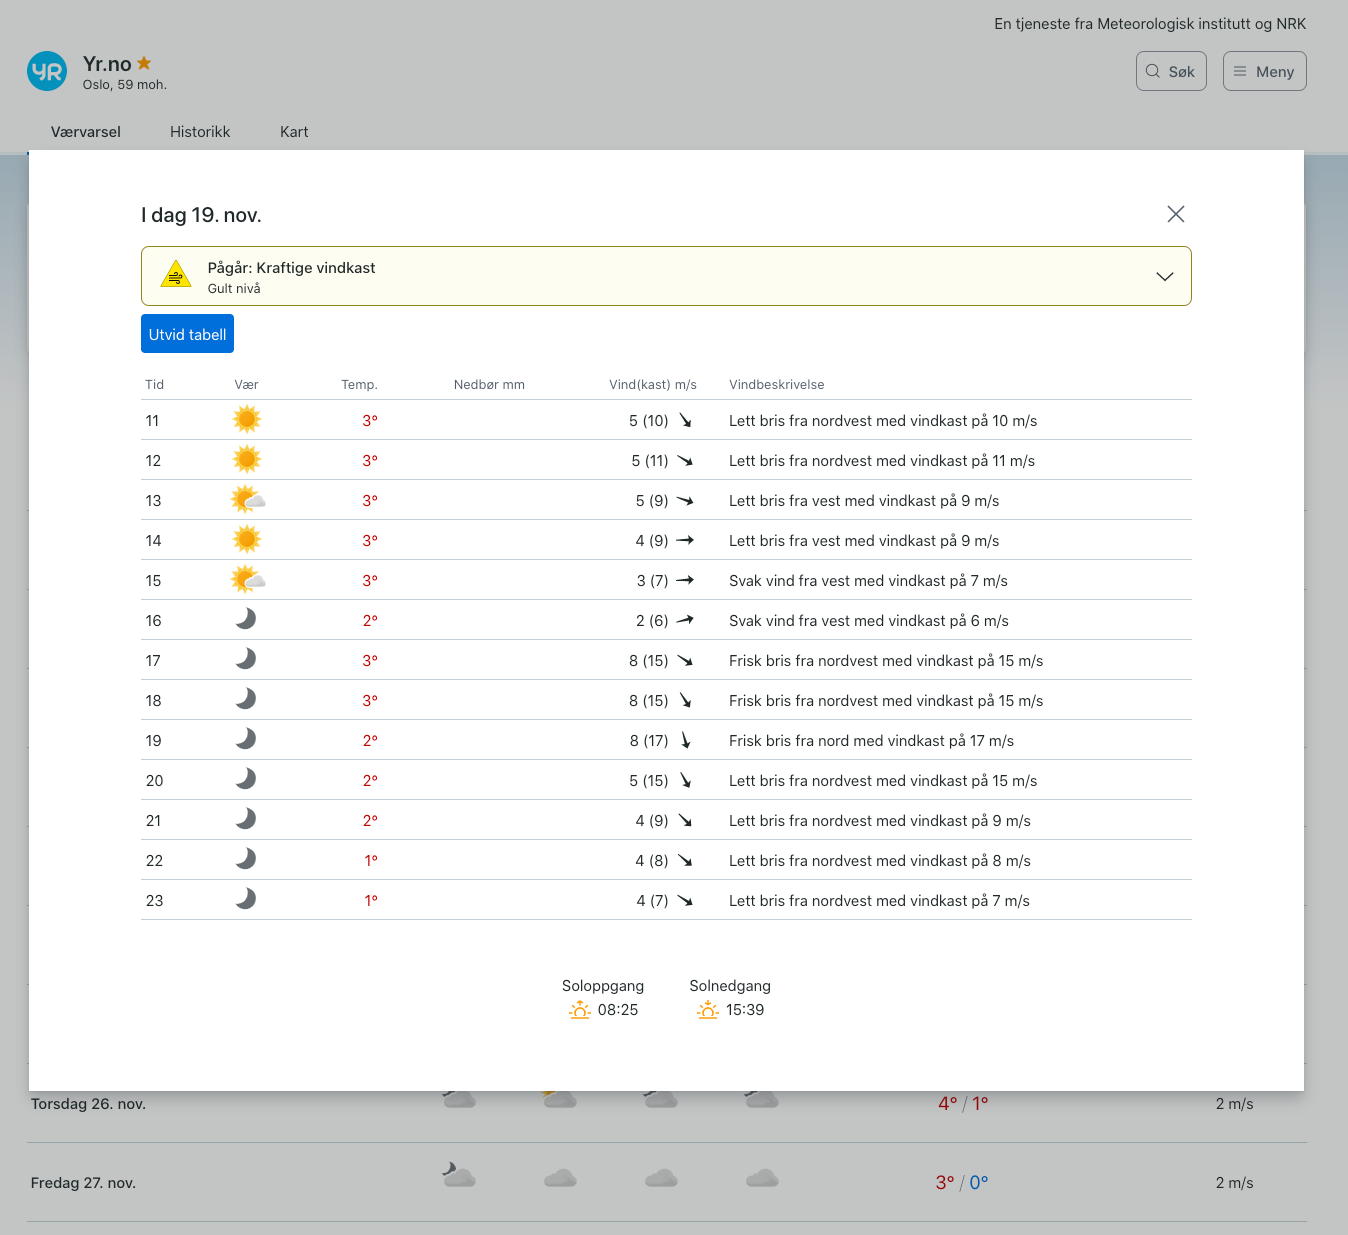Viewport: 1348px width, 1235px height.
Task: Click the sunset icon beside 15:39
Action: click(708, 1010)
